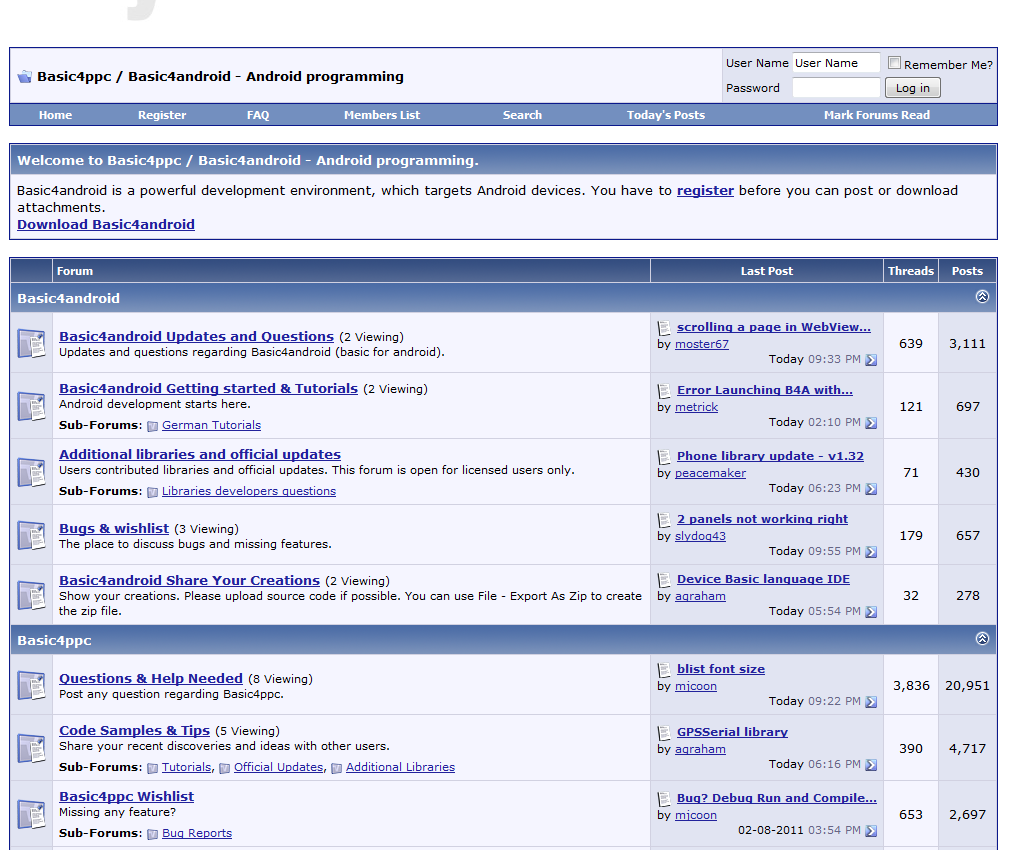This screenshot has width=1011, height=850.
Task: Enable the Remember Me checkbox
Action: [x=894, y=62]
